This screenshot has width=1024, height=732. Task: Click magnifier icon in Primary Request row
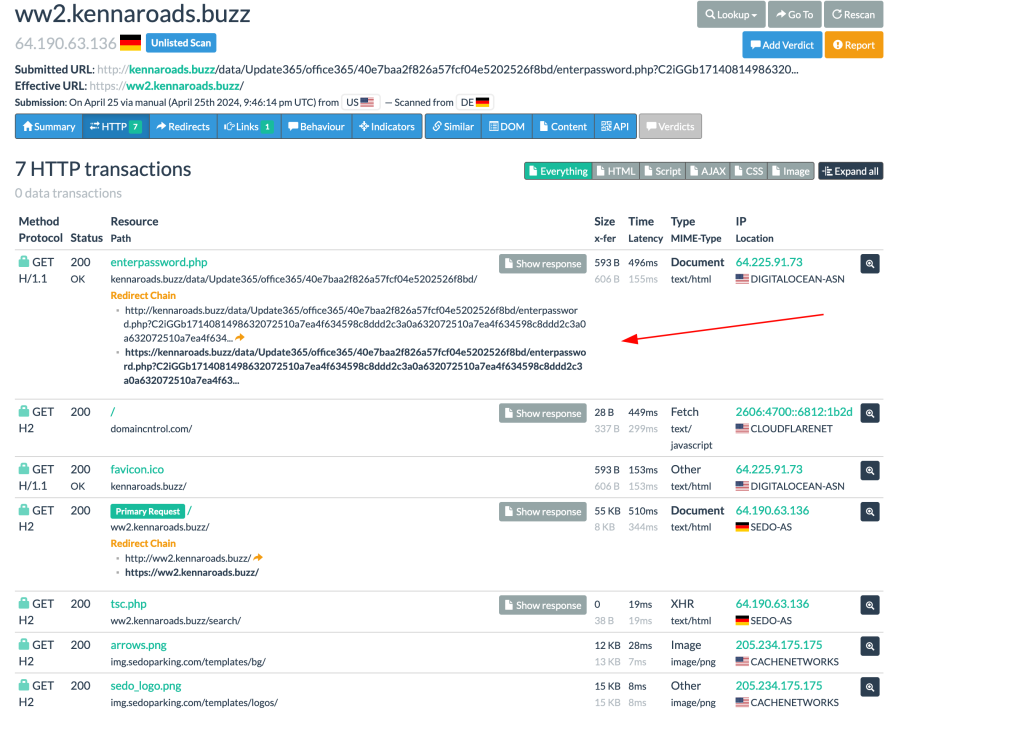(x=870, y=512)
